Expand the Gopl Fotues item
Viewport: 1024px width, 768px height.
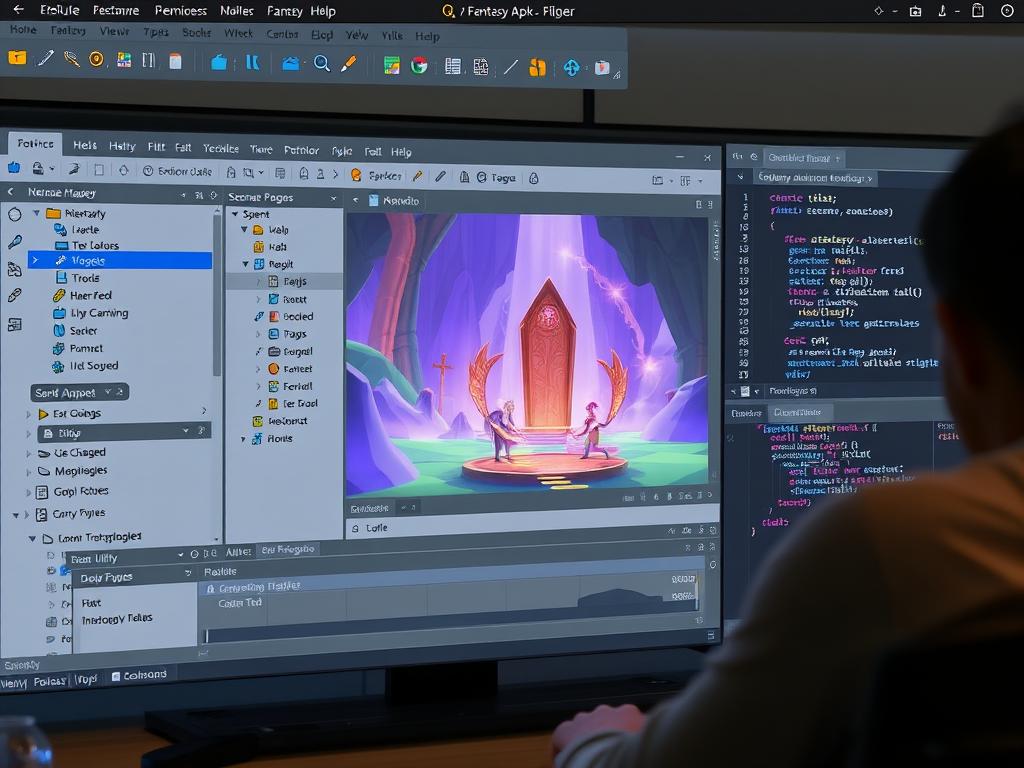[29, 492]
